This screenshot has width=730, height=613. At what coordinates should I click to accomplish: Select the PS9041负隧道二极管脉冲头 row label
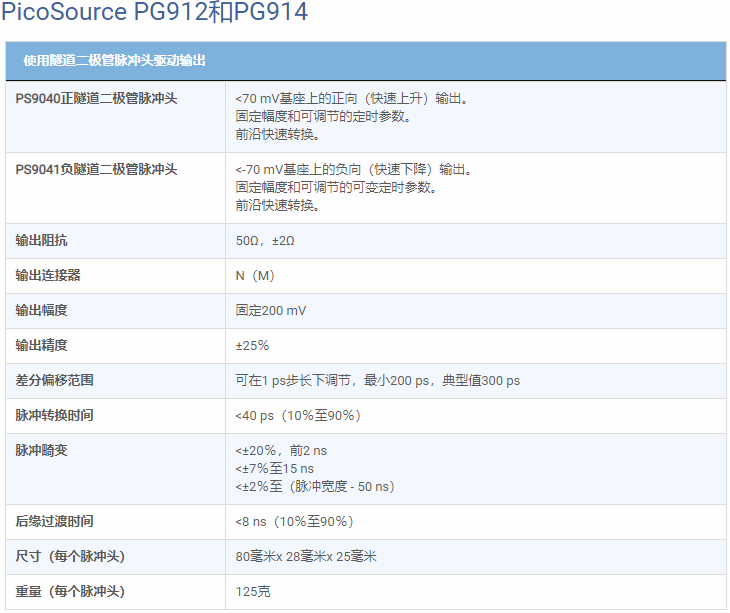coord(96,169)
